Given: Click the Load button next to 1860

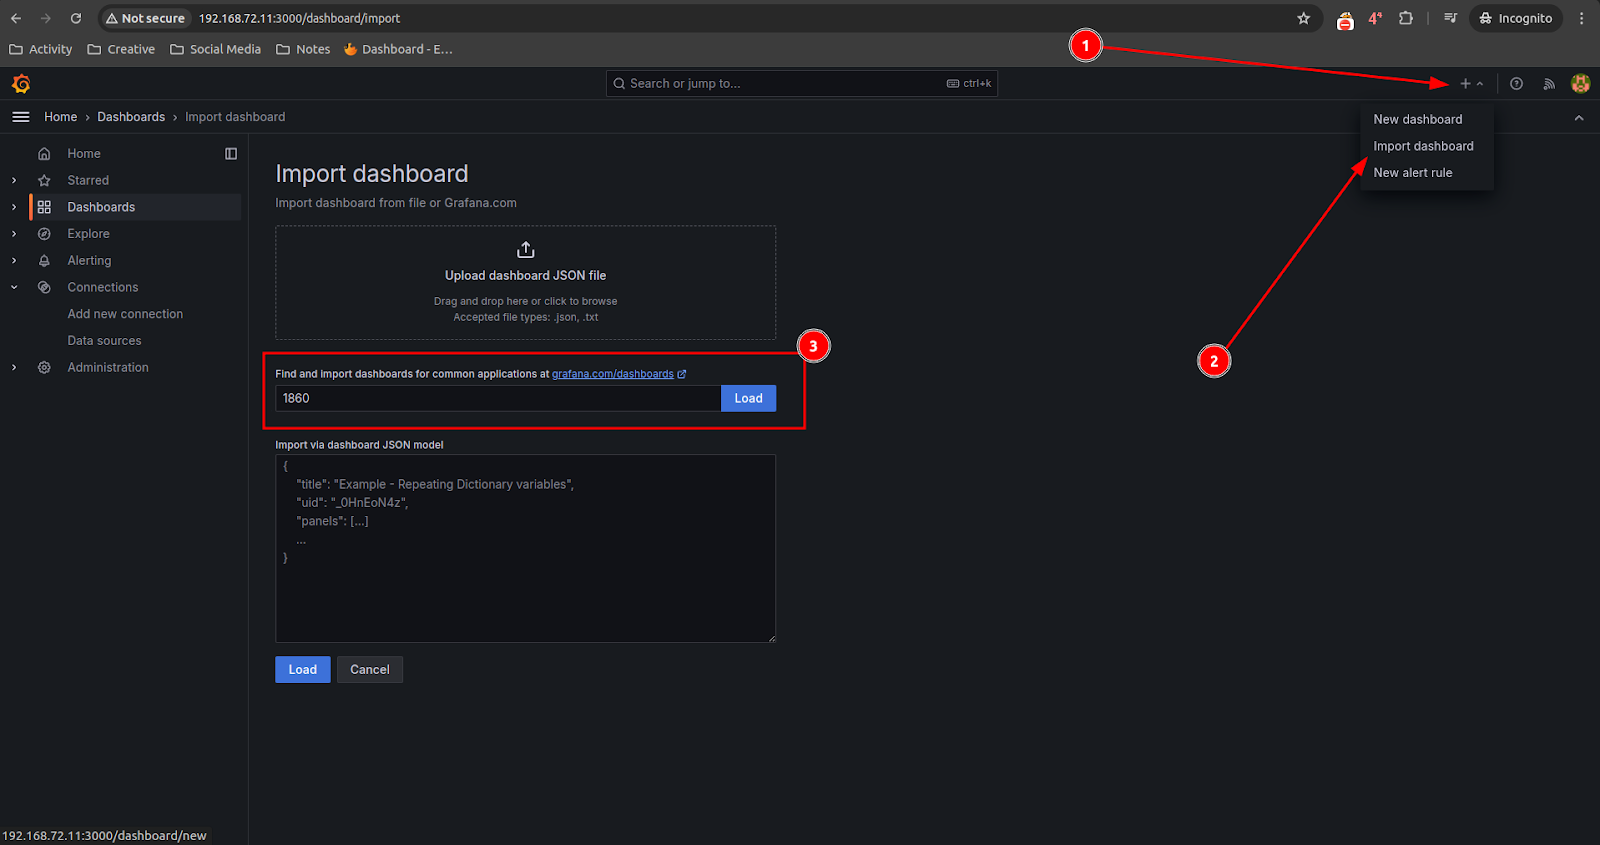Looking at the screenshot, I should pyautogui.click(x=748, y=398).
